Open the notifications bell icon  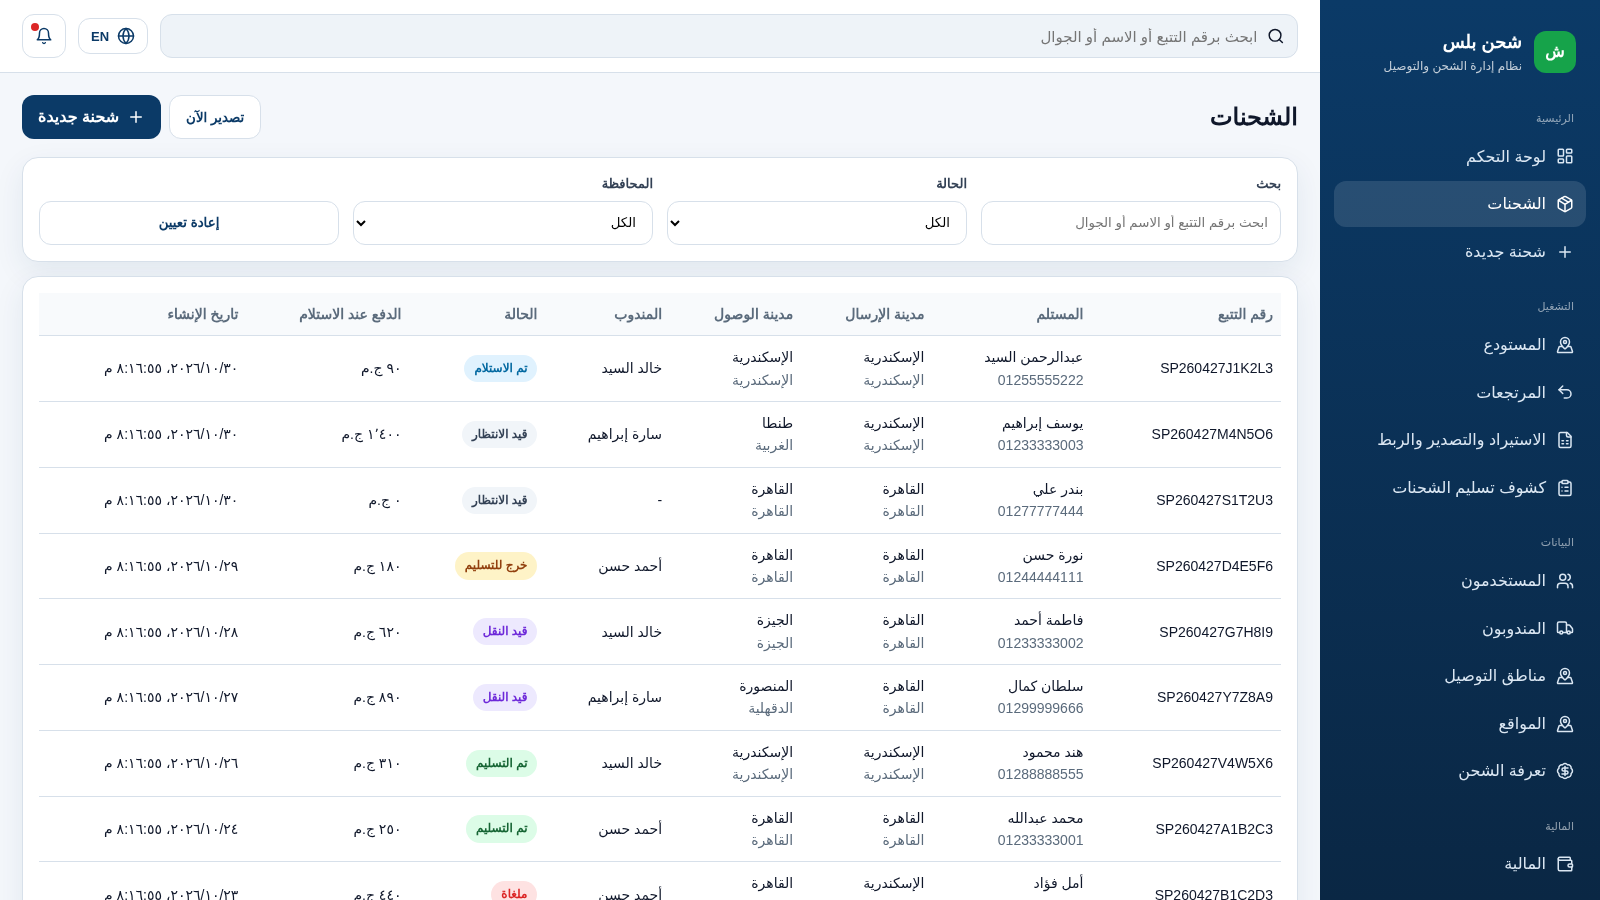[x=44, y=36]
